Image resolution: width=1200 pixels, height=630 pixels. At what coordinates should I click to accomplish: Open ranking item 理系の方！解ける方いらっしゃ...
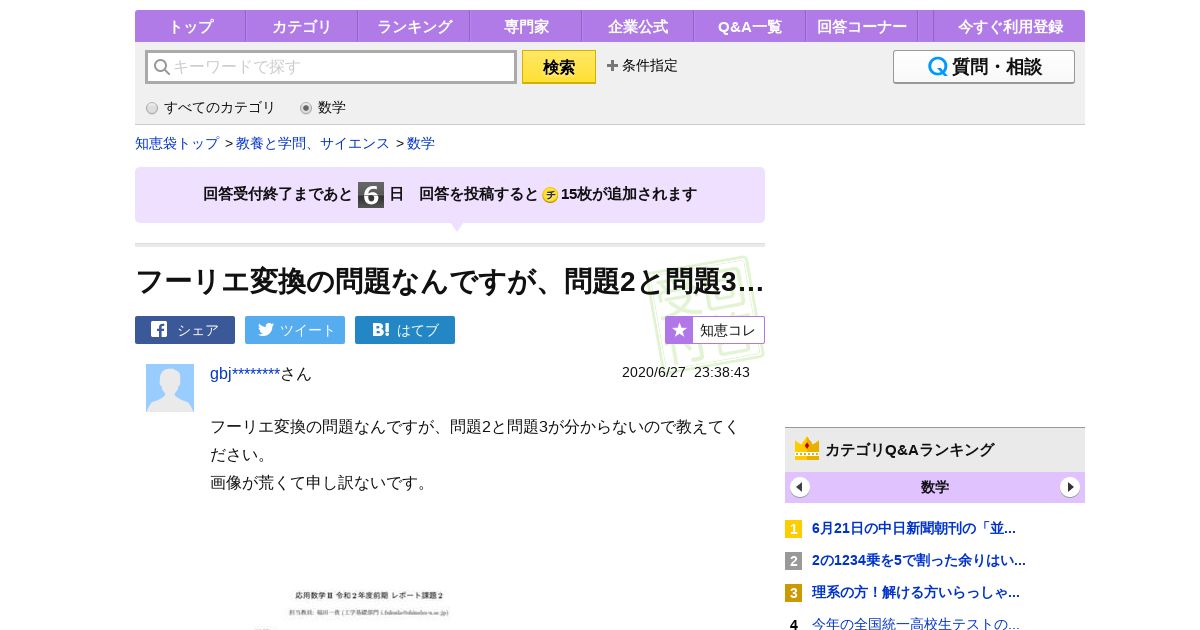coord(916,592)
